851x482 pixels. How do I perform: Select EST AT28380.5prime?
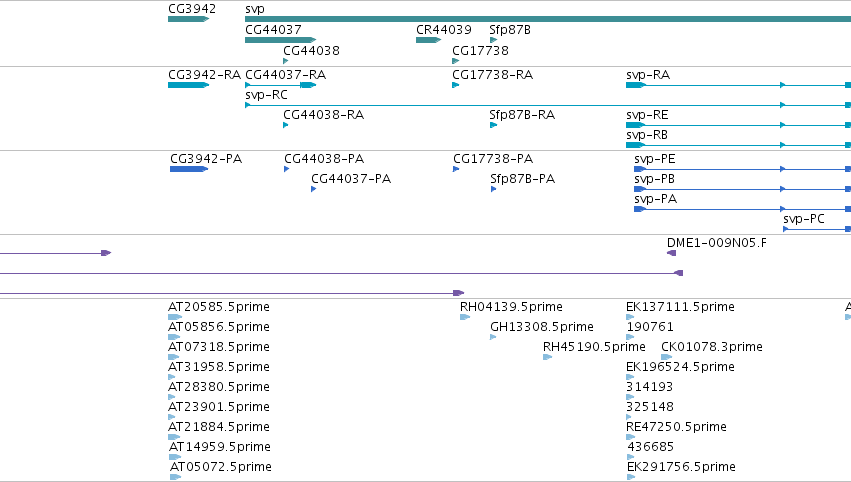tap(172, 397)
